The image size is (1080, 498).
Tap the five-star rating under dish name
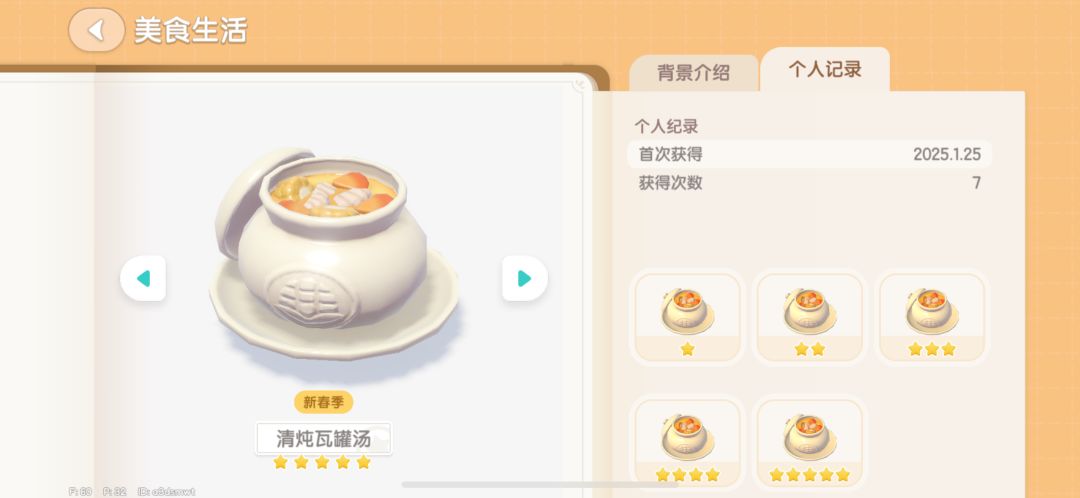[322, 462]
